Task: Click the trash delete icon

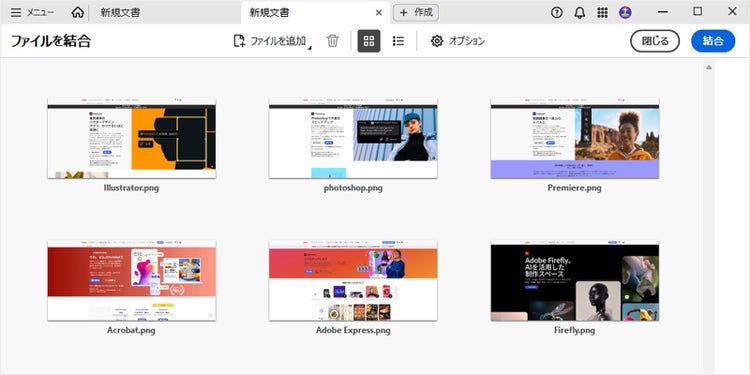Action: 332,41
